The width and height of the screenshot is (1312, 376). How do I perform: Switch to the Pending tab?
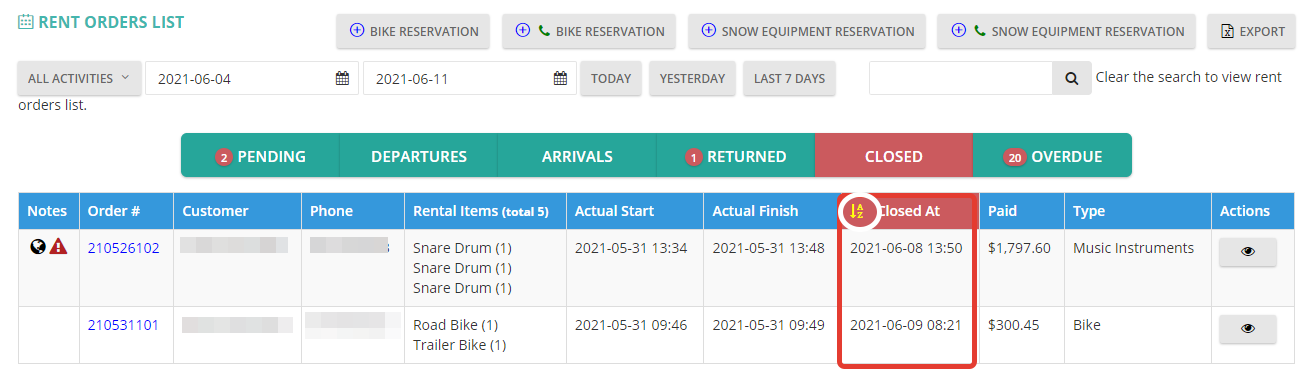(260, 156)
